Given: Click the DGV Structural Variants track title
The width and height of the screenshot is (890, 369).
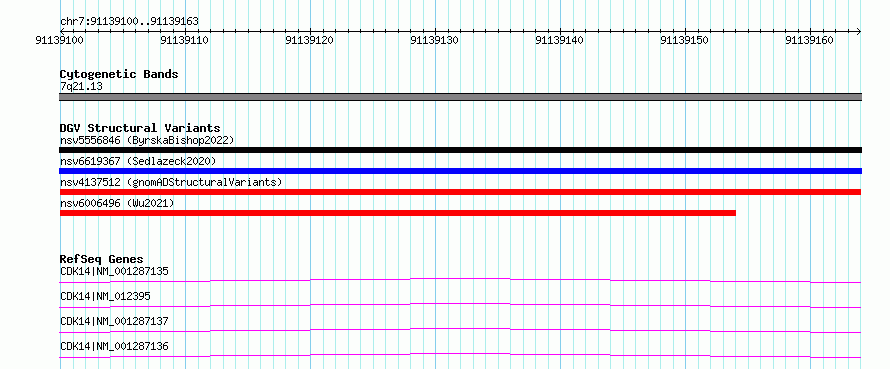Looking at the screenshot, I should (140, 128).
